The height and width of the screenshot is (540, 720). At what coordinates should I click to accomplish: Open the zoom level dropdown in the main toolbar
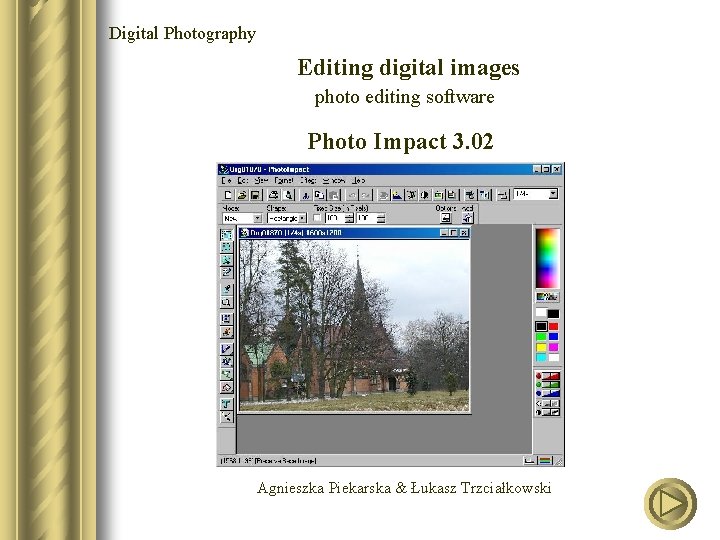point(553,194)
